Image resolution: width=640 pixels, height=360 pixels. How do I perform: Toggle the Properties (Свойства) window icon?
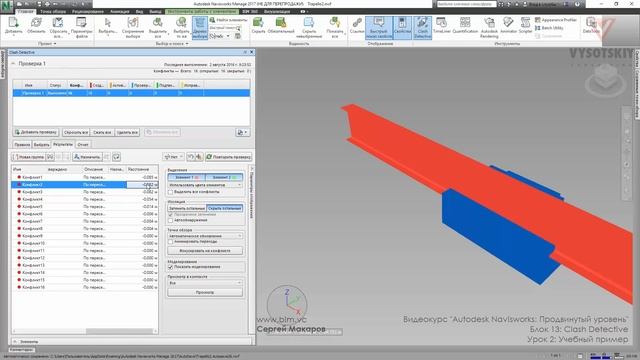coord(402,28)
